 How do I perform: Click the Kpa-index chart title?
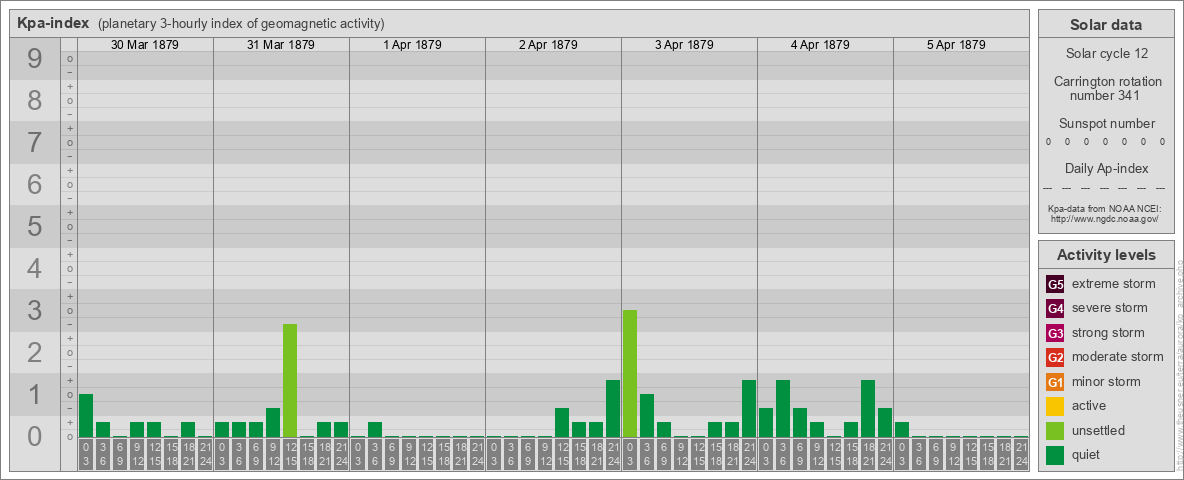pyautogui.click(x=53, y=23)
